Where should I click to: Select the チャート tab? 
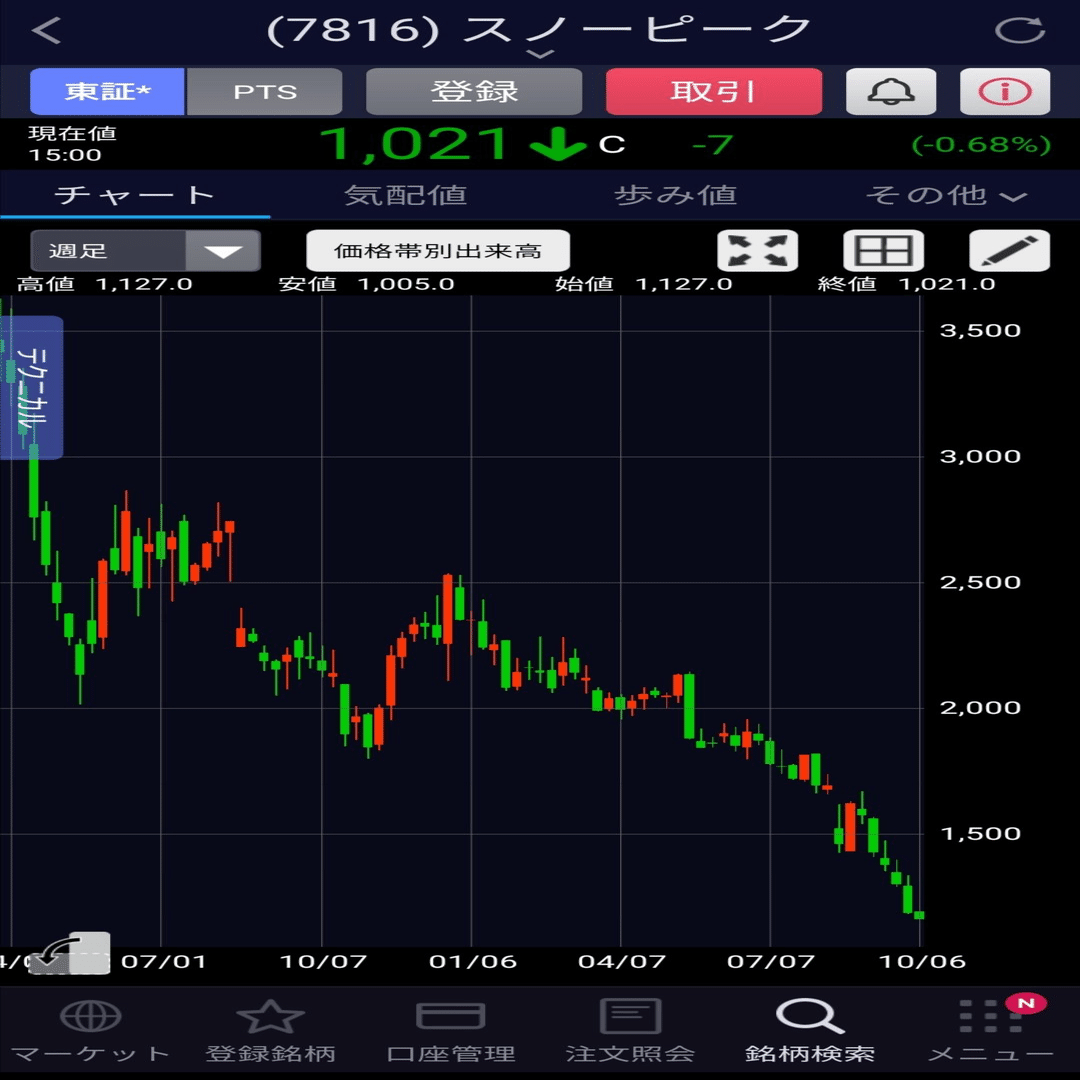pos(135,196)
